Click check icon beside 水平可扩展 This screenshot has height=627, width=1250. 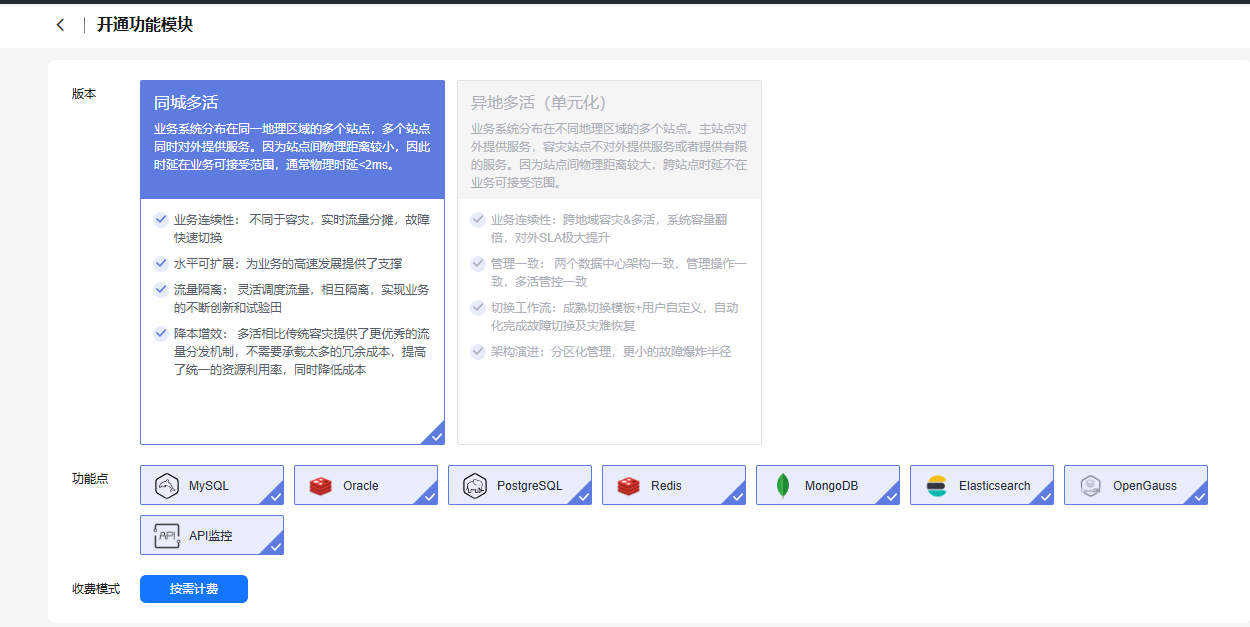click(x=161, y=263)
